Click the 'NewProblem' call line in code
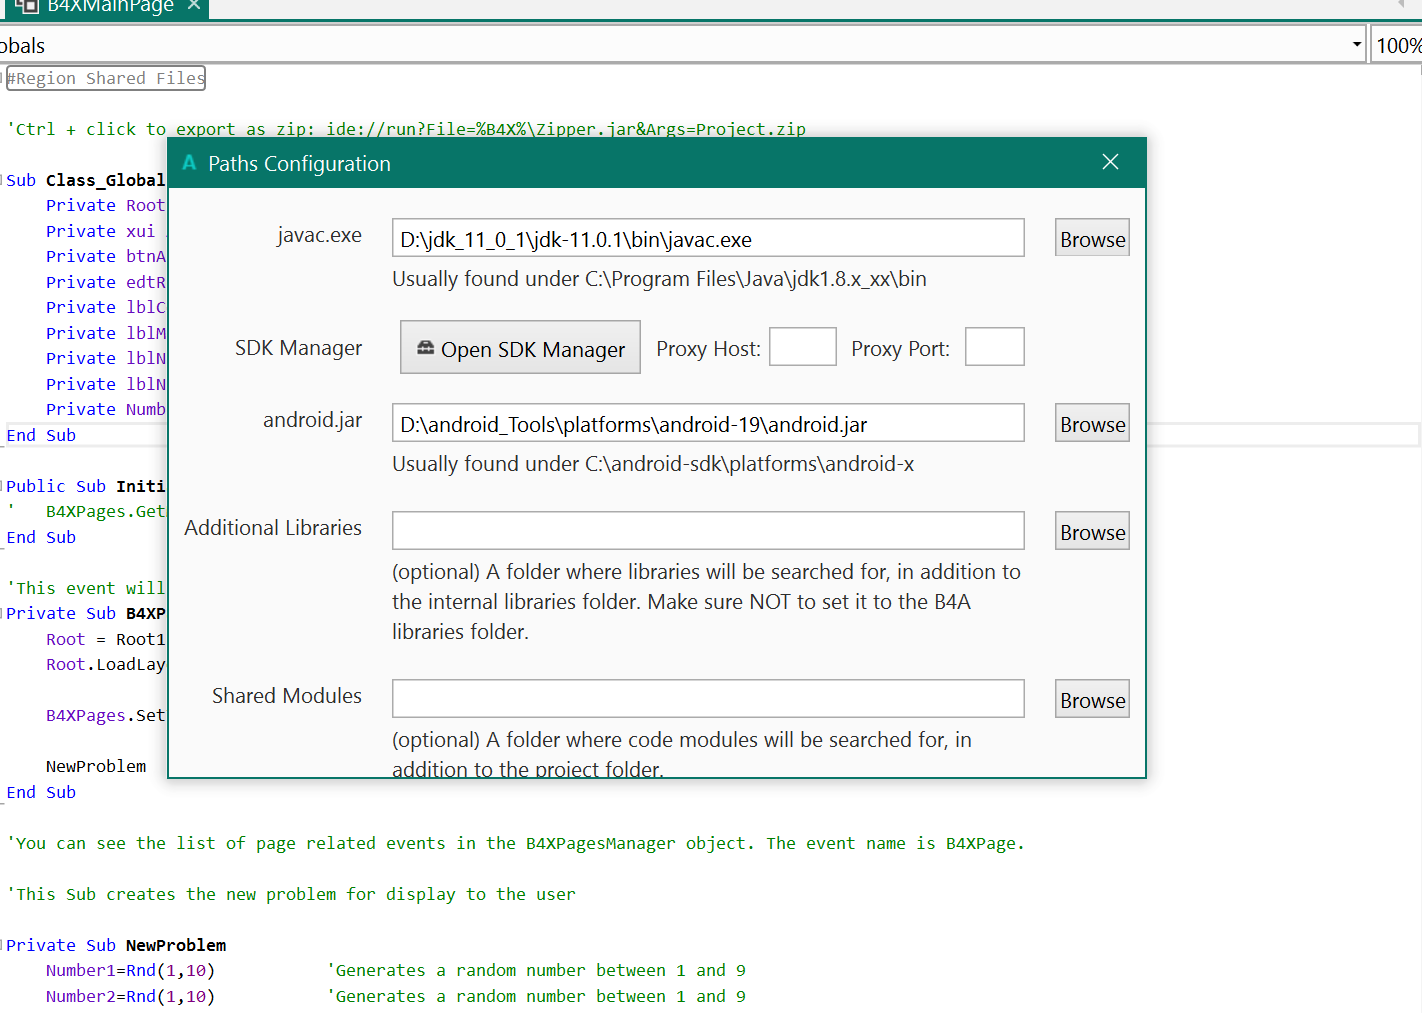 coord(96,766)
